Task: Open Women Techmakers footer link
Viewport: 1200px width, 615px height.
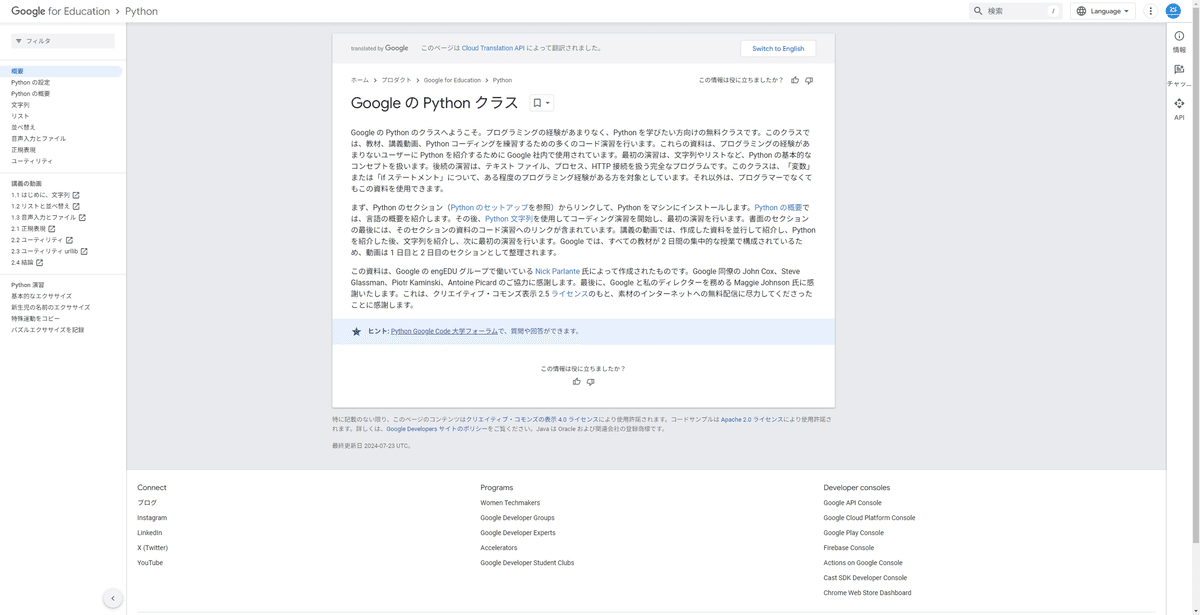Action: click(510, 503)
